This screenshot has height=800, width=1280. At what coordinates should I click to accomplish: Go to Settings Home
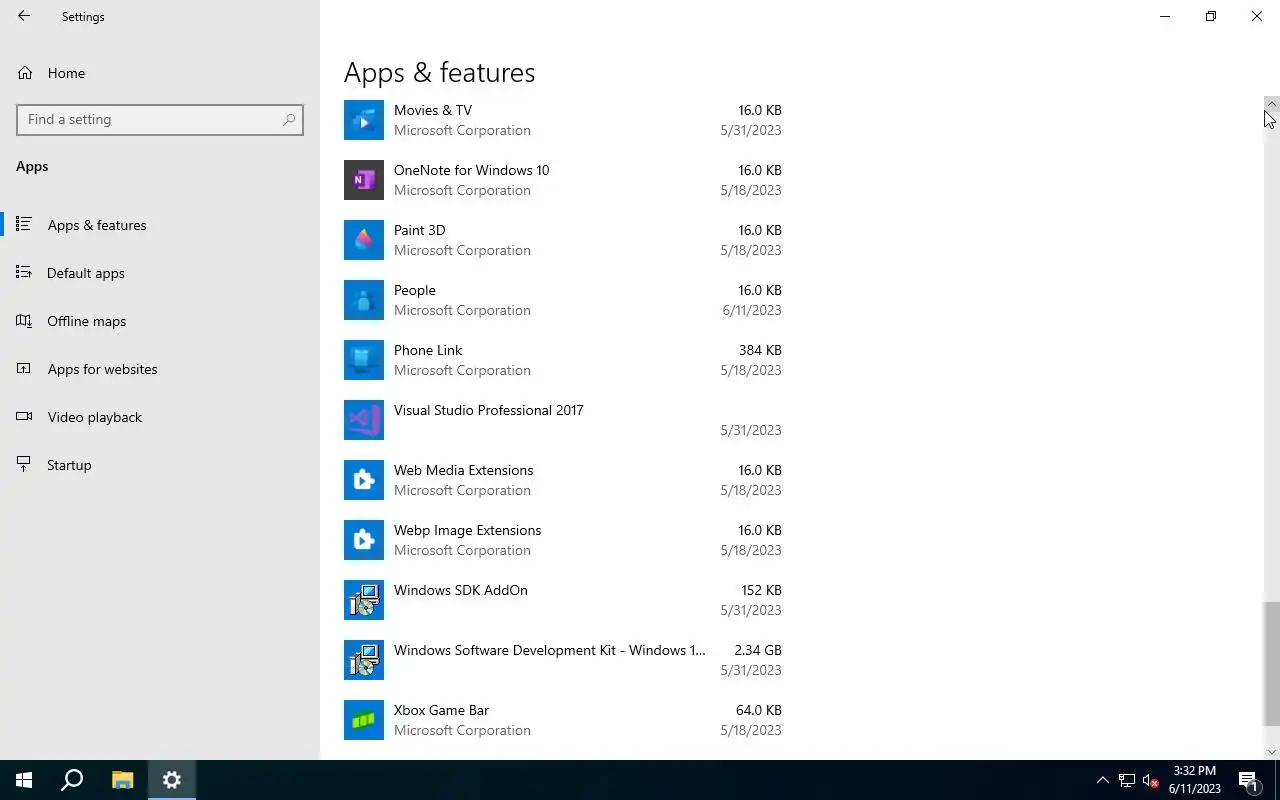point(160,73)
